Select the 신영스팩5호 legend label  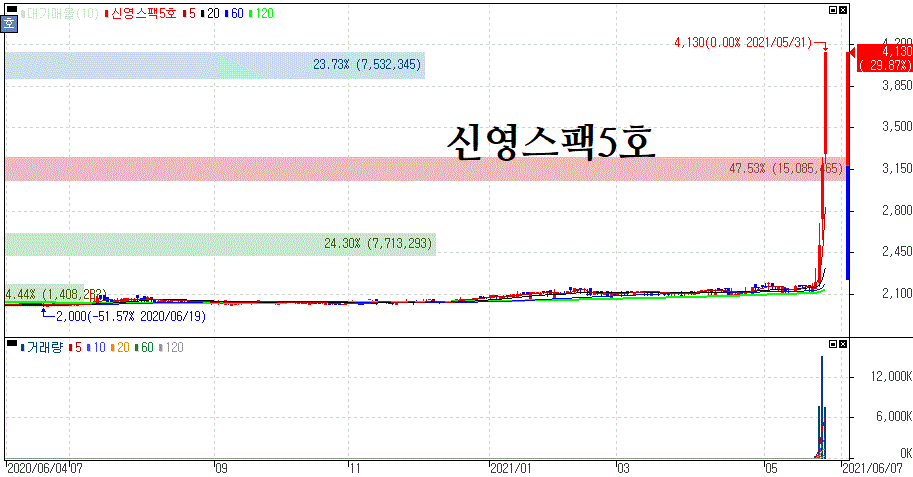(141, 13)
